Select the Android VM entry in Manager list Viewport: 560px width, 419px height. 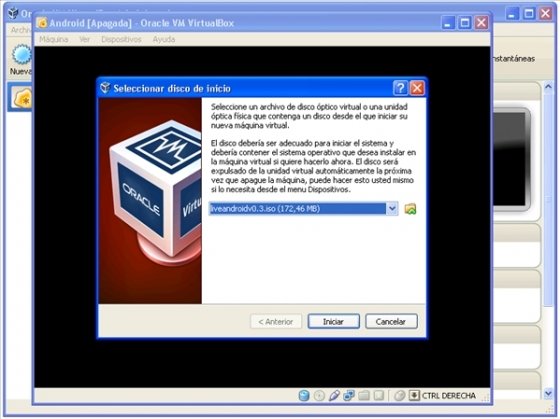(x=20, y=97)
